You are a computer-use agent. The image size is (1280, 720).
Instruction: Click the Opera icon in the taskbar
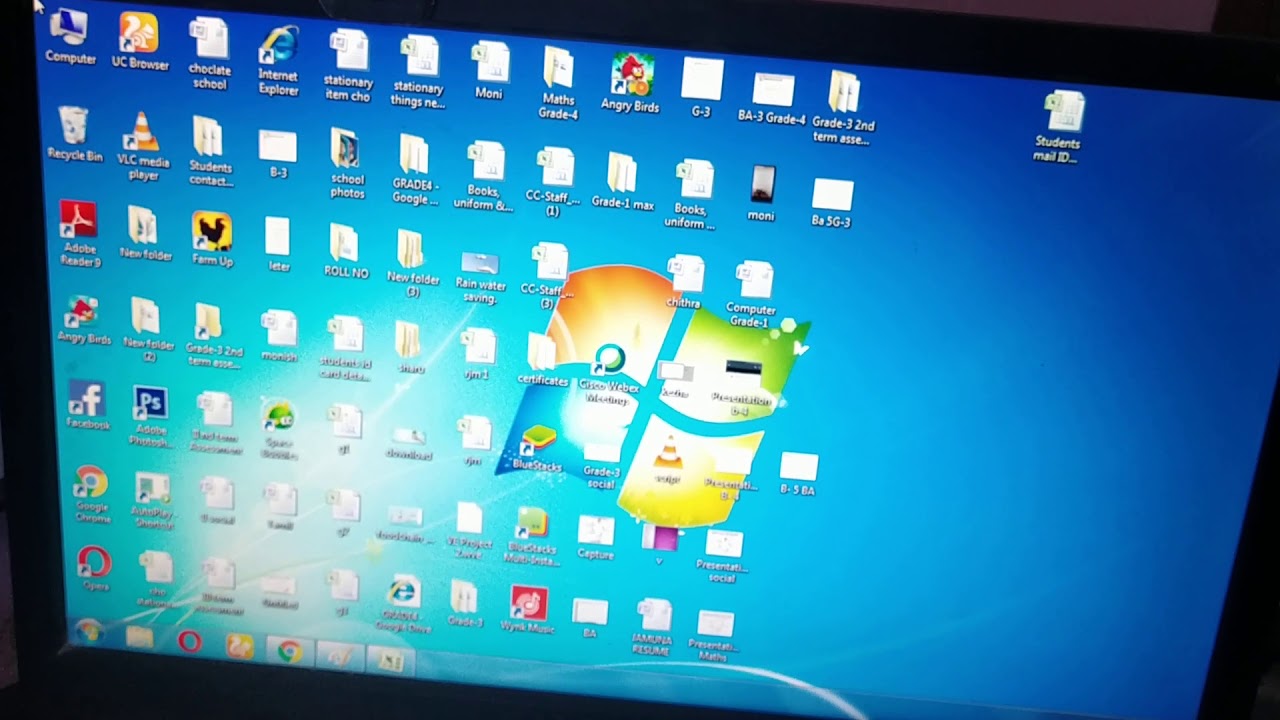(x=189, y=642)
